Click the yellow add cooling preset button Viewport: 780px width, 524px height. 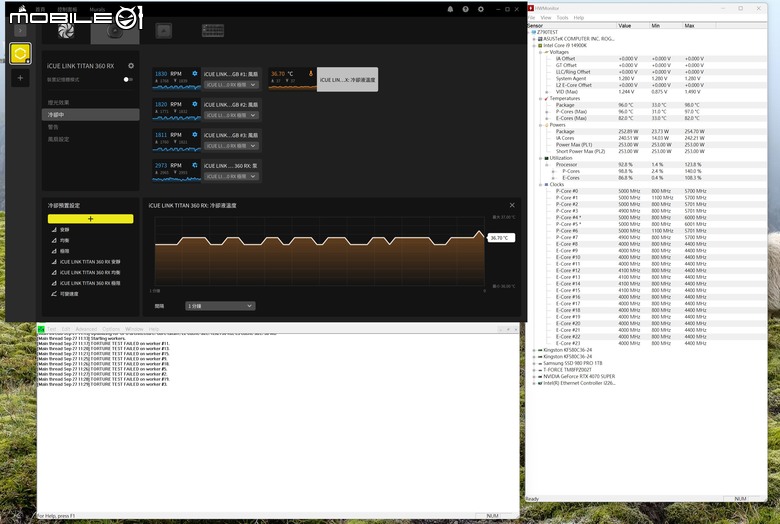pyautogui.click(x=91, y=219)
